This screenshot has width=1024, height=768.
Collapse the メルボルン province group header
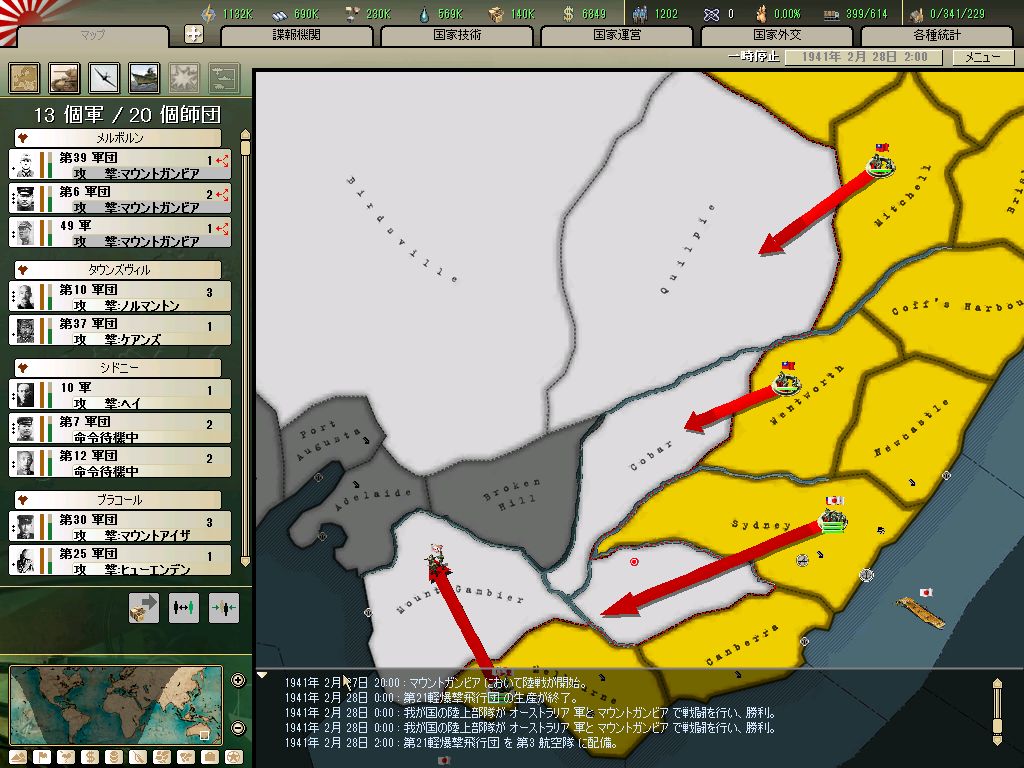(118, 138)
